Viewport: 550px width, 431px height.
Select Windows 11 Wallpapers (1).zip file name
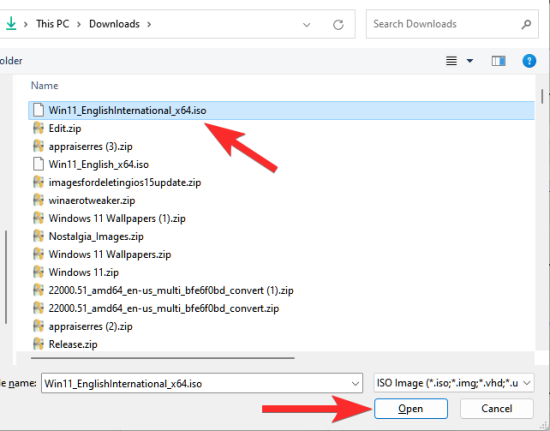click(x=117, y=218)
